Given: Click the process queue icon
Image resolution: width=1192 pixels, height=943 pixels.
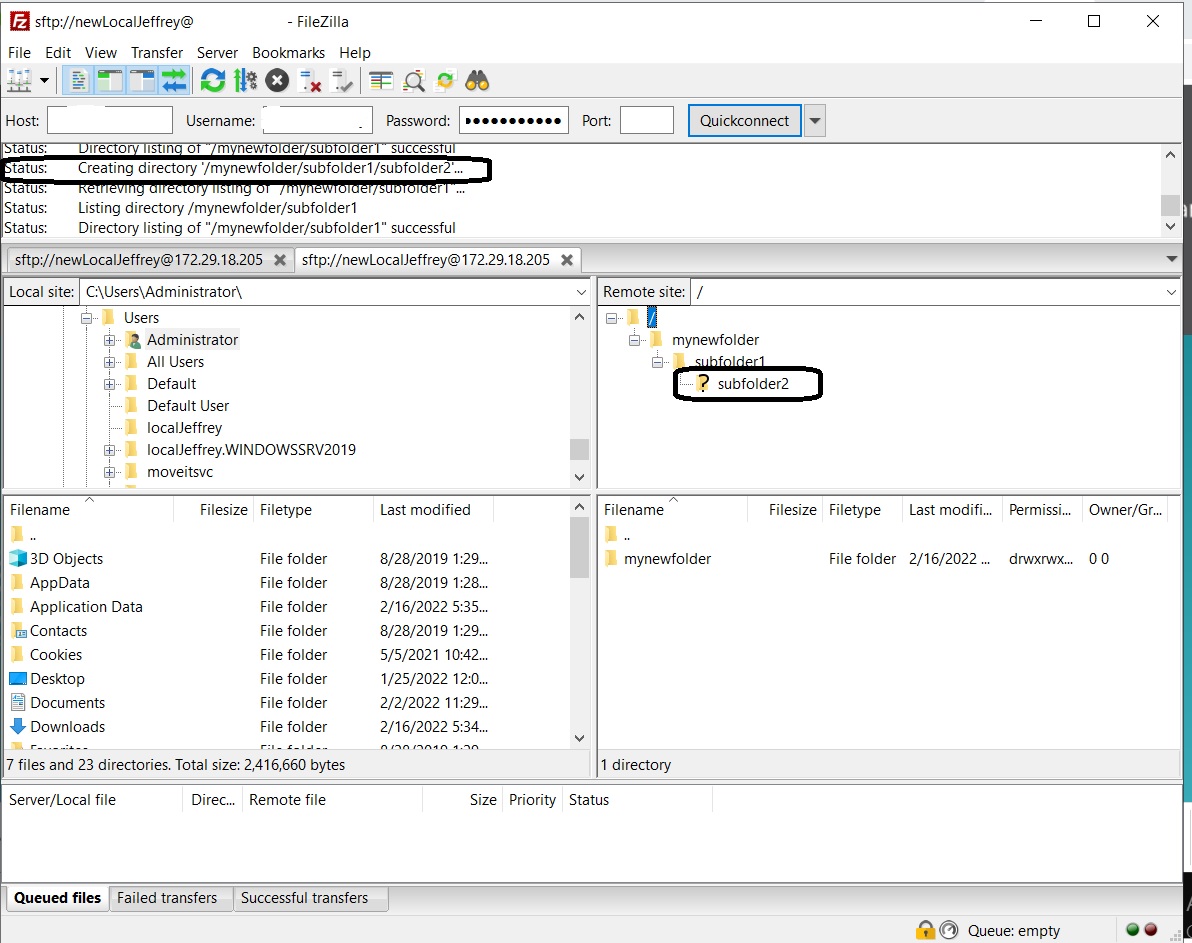Looking at the screenshot, I should [246, 80].
